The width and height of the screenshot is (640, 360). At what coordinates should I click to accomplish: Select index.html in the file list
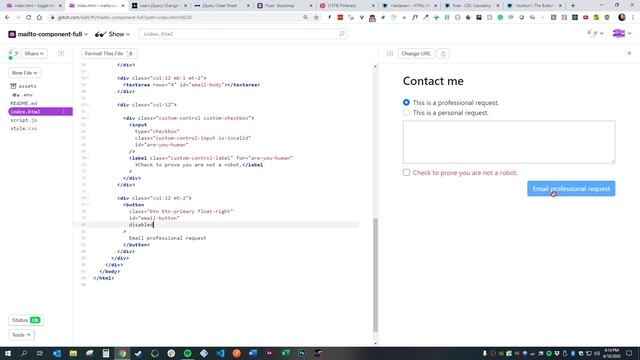(x=40, y=111)
